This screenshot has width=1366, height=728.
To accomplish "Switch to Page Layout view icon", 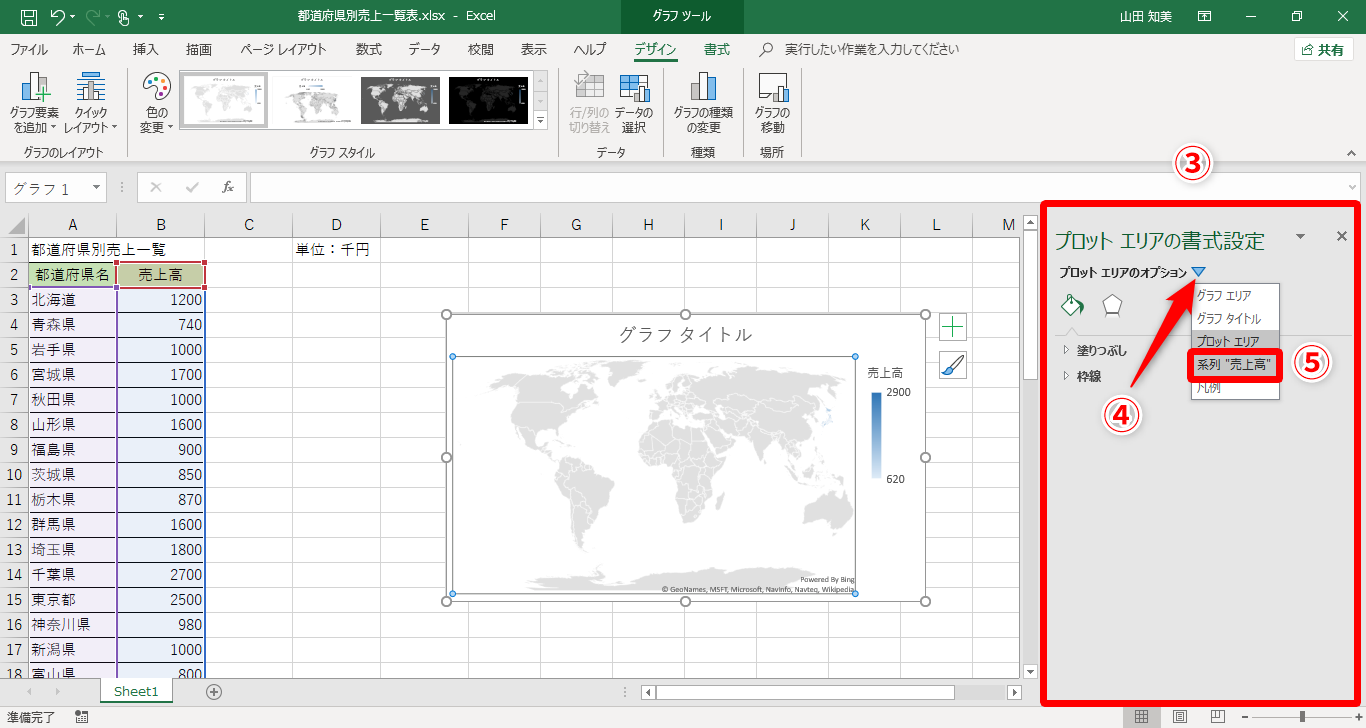I will (1180, 717).
